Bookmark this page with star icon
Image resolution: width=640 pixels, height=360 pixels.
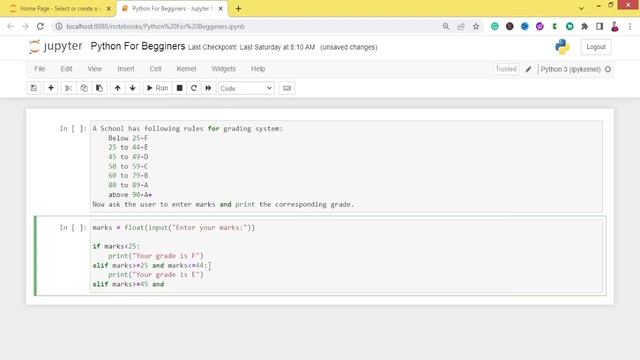point(476,27)
